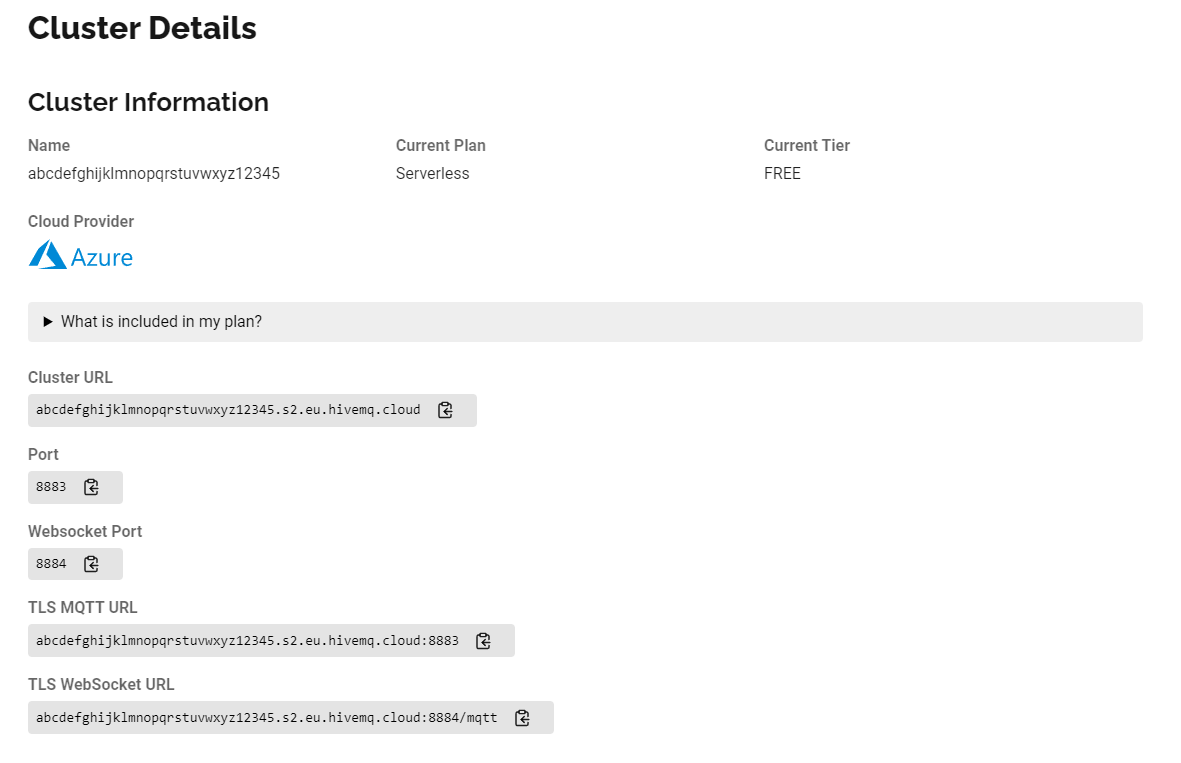Screen dimensions: 1181x763
Task: Copy the TLS WebSocket URL
Action: pyautogui.click(x=522, y=718)
